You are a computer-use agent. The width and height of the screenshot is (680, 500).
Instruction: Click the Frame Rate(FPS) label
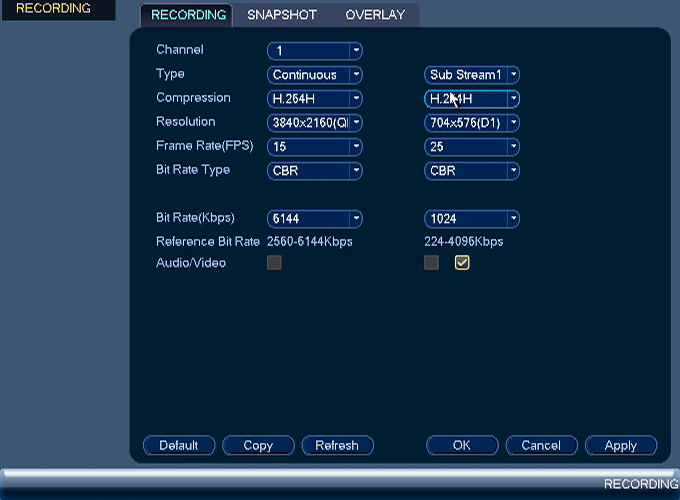(205, 146)
